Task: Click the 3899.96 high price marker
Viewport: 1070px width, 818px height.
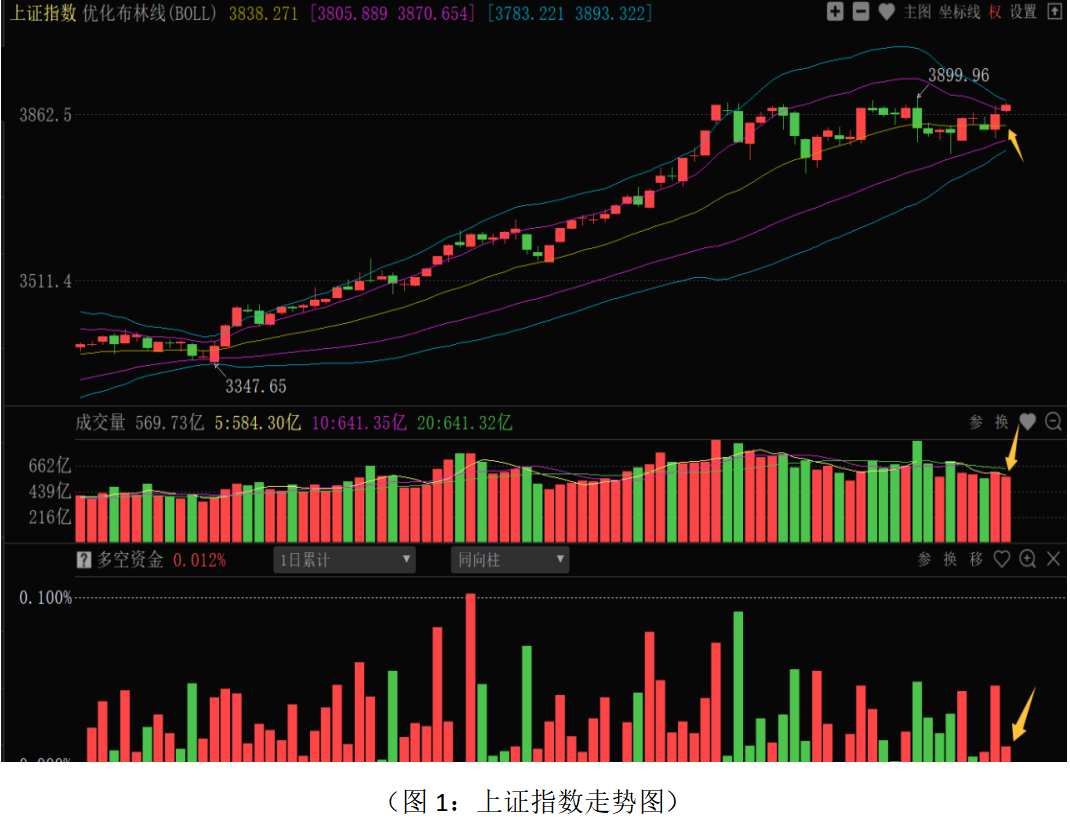Action: [958, 76]
